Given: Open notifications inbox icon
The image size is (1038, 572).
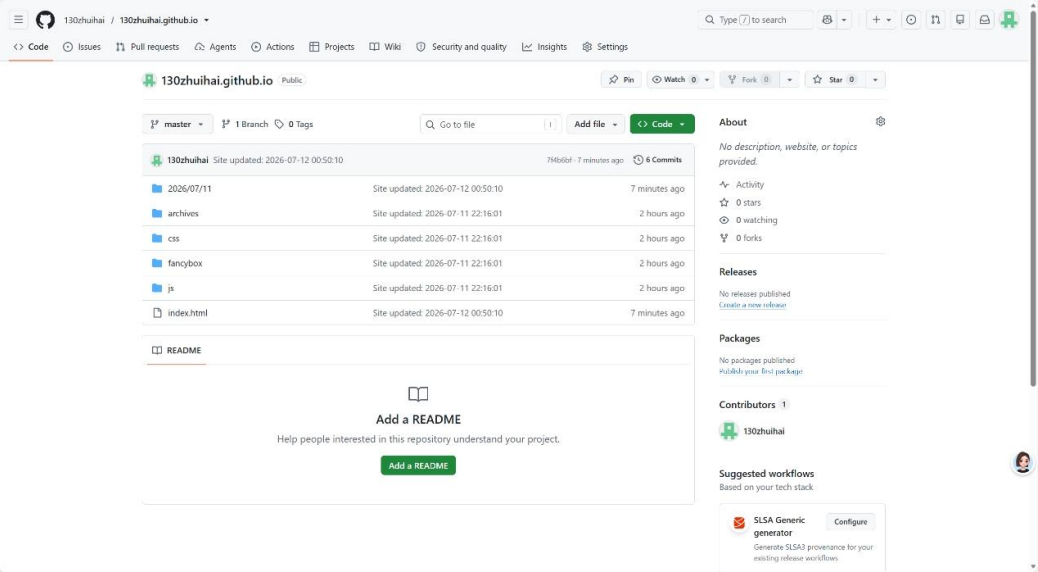Looking at the screenshot, I should coord(984,20).
